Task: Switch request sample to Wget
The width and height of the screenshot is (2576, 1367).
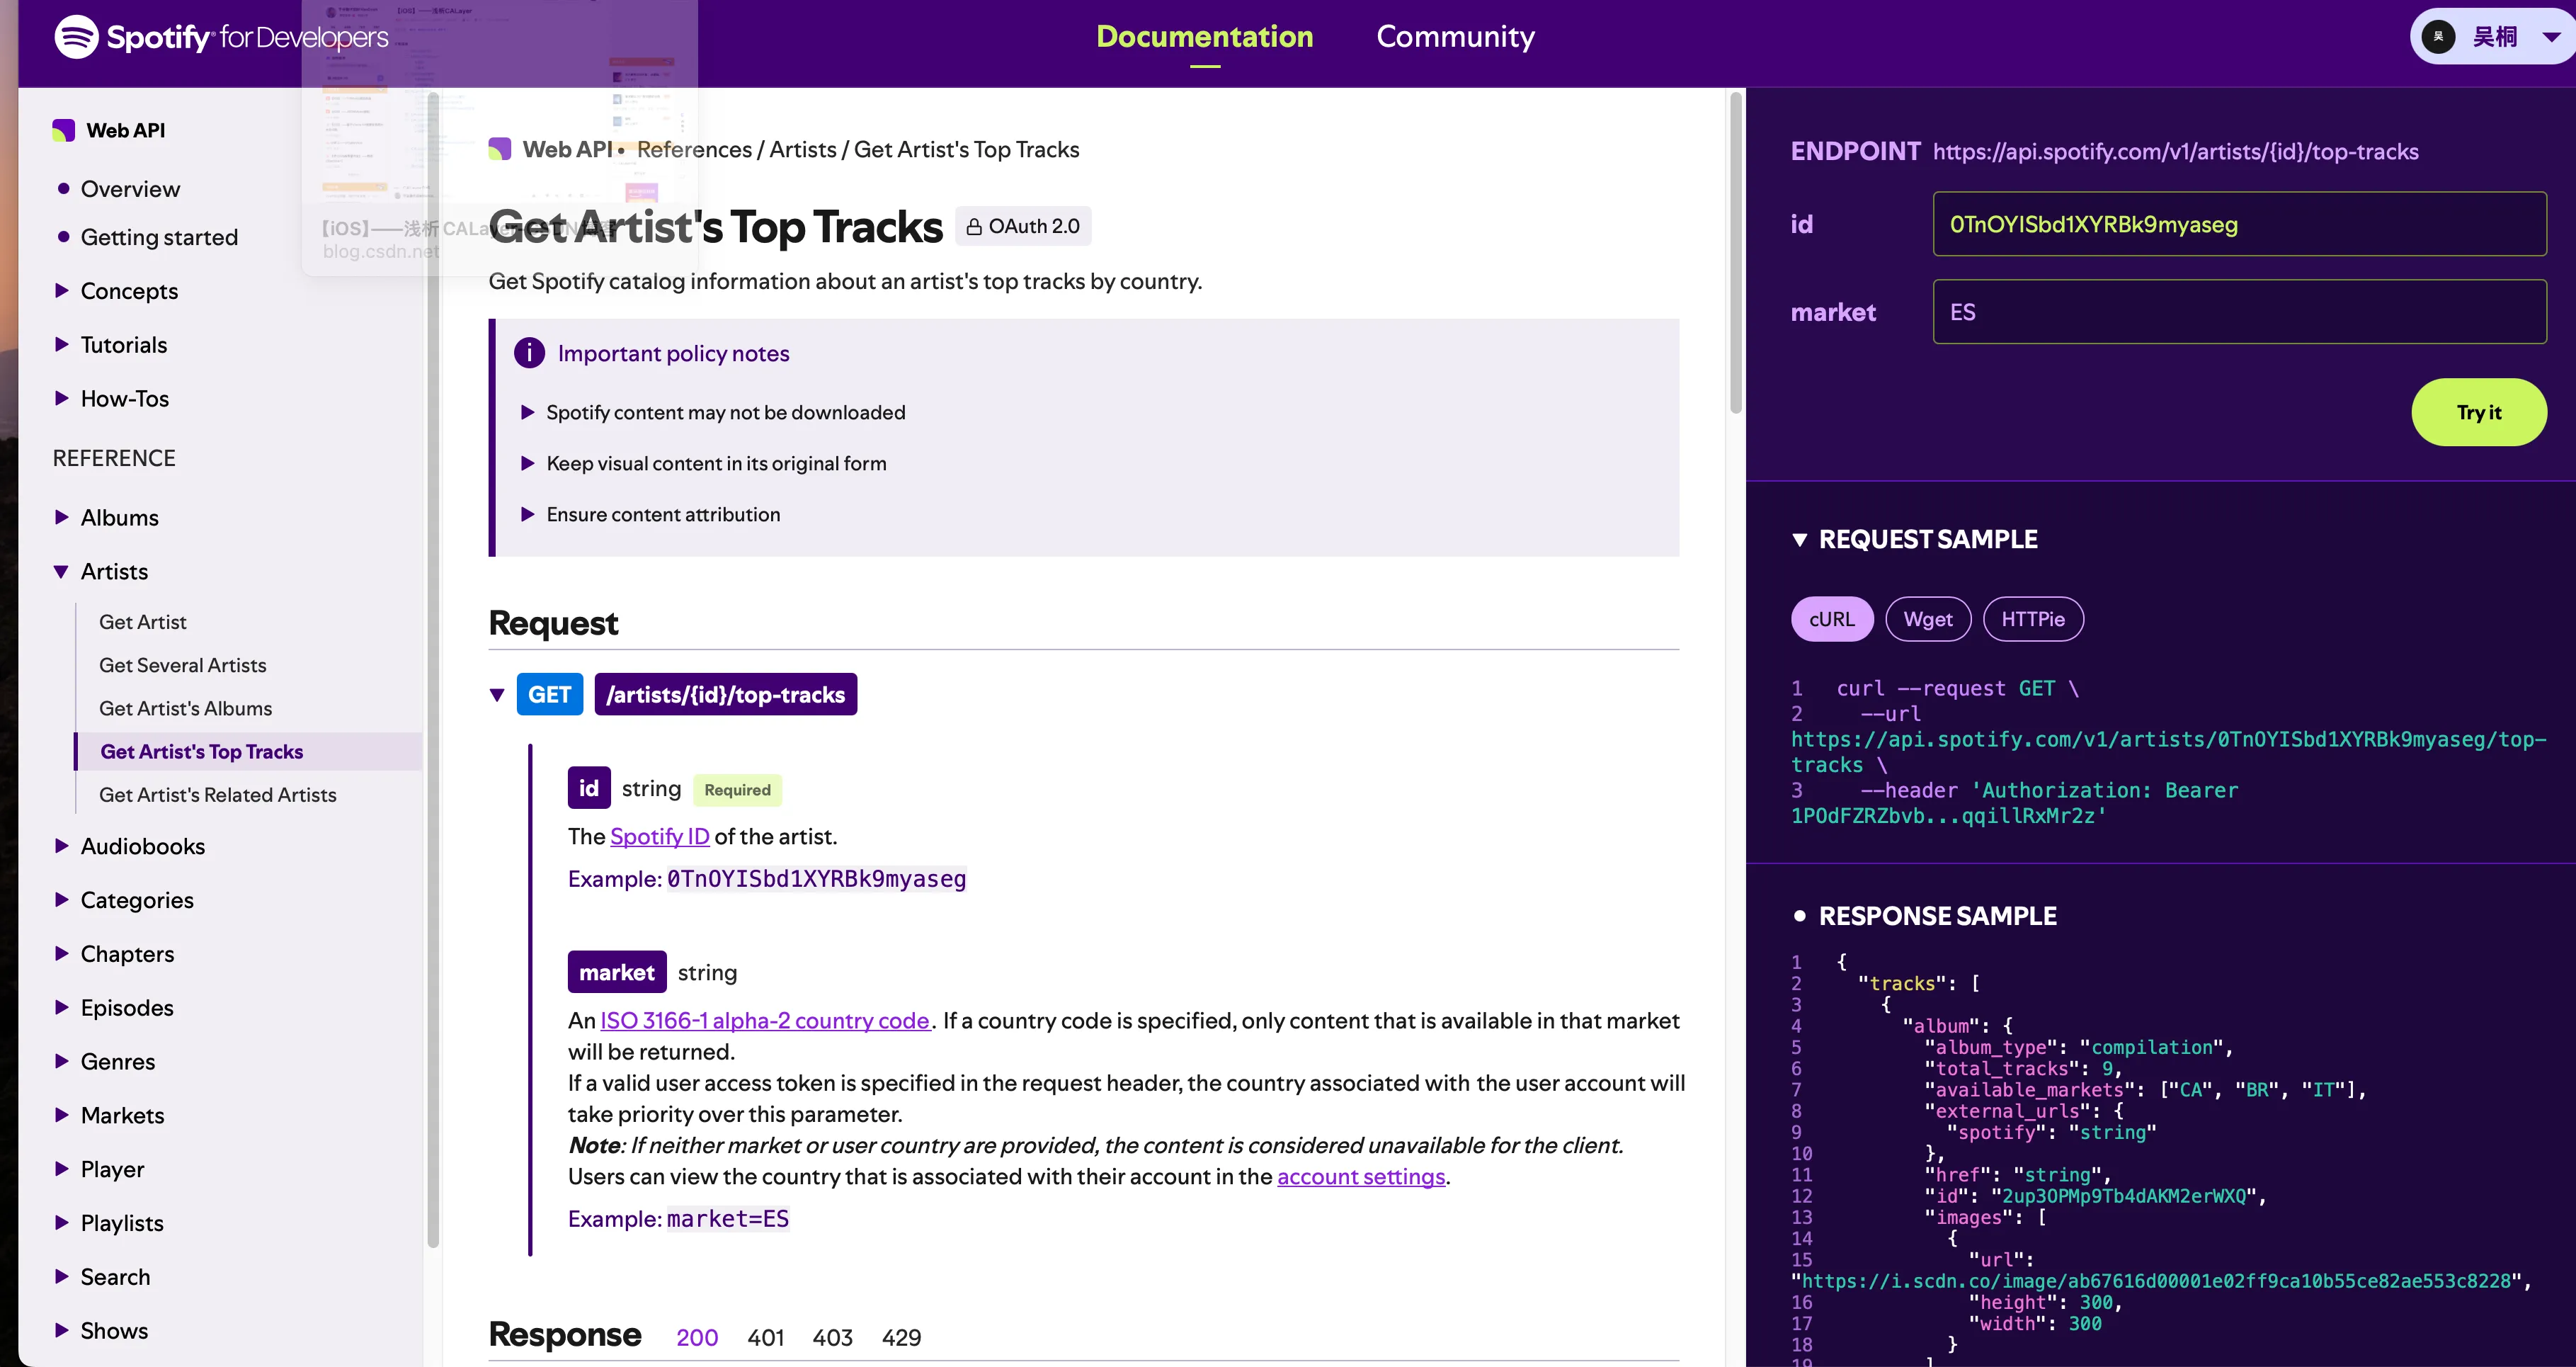Action: click(x=1927, y=619)
